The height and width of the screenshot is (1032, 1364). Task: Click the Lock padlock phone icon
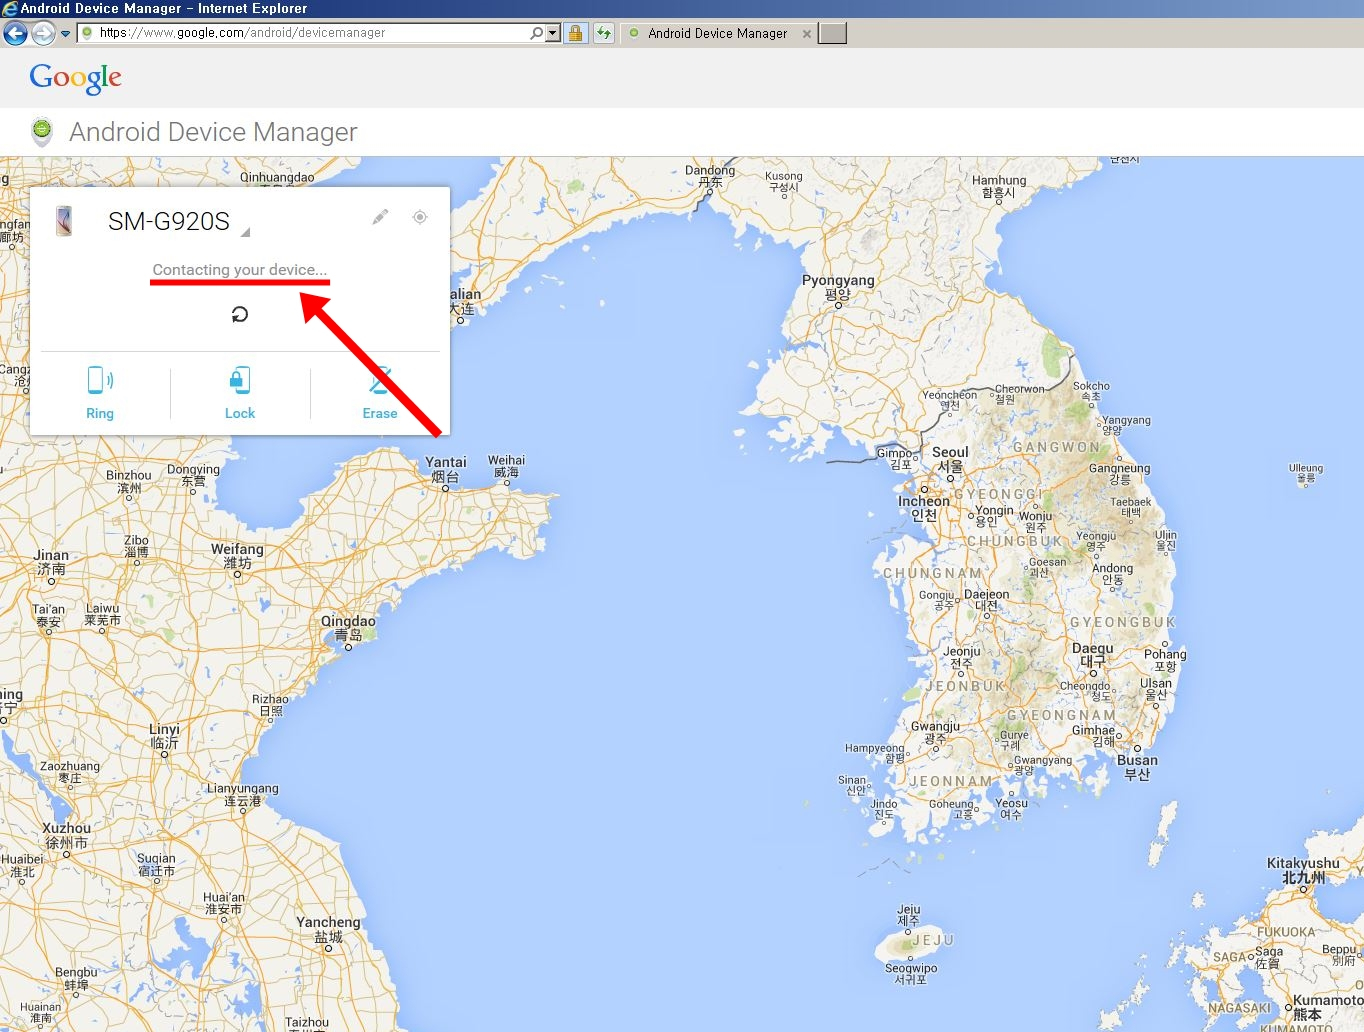tap(240, 380)
